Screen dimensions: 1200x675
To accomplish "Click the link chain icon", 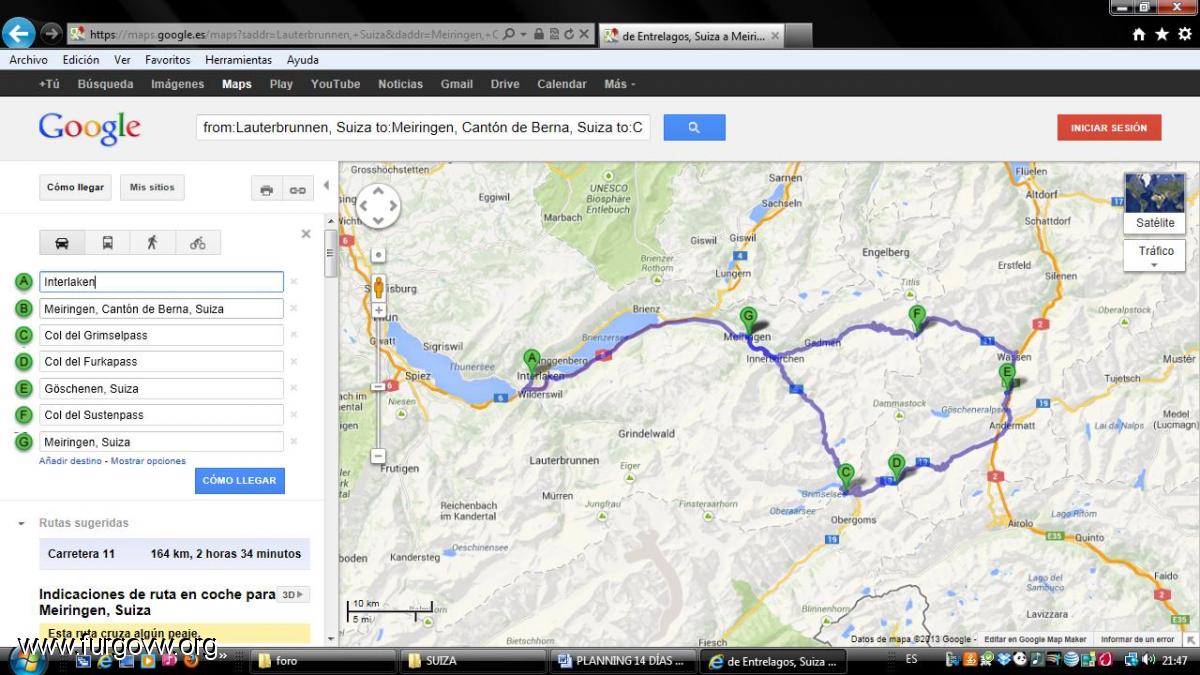I will [298, 189].
